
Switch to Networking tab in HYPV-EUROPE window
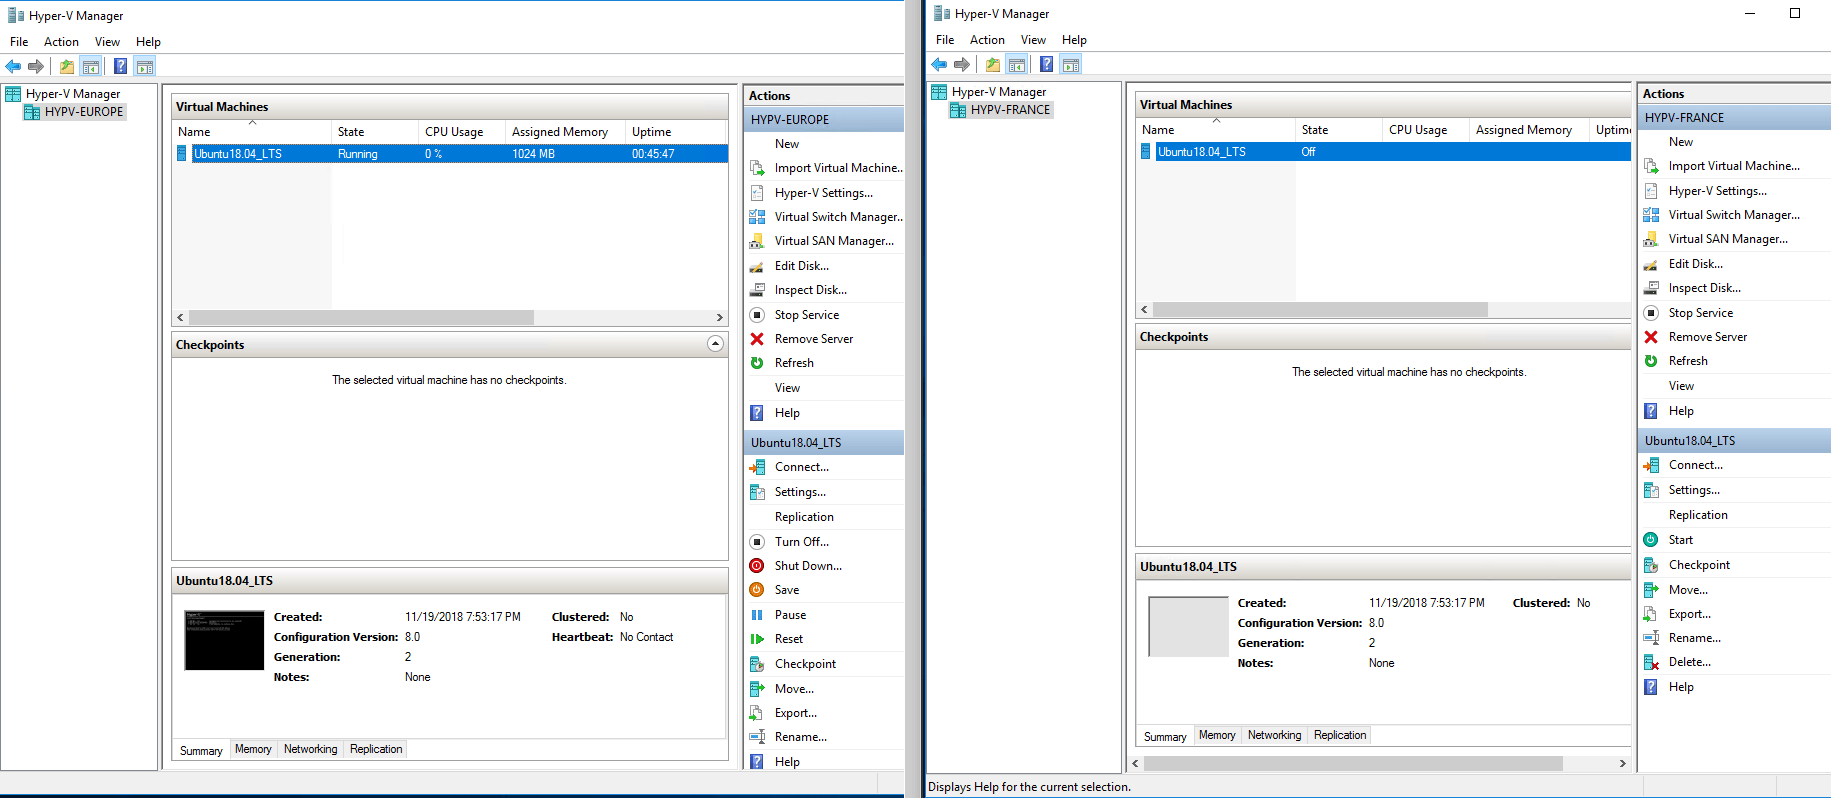(310, 749)
